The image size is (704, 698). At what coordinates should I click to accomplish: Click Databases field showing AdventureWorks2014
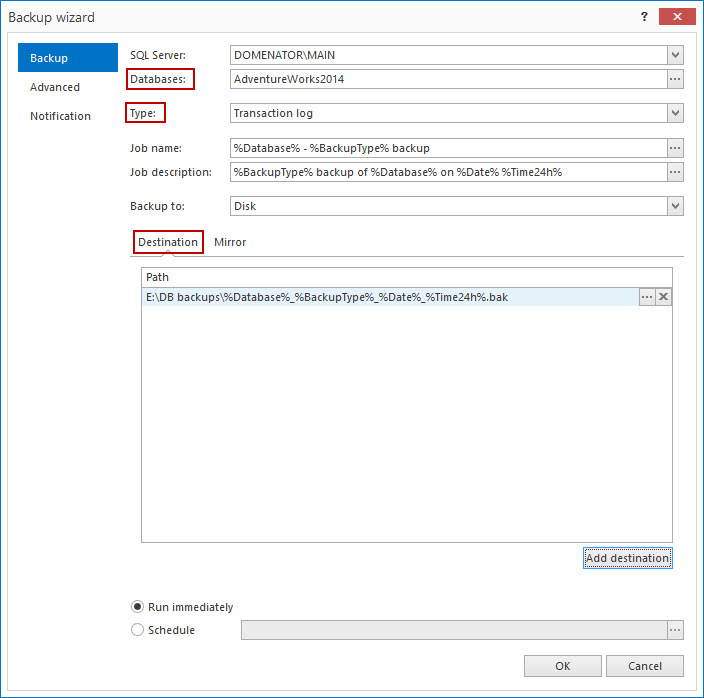449,79
